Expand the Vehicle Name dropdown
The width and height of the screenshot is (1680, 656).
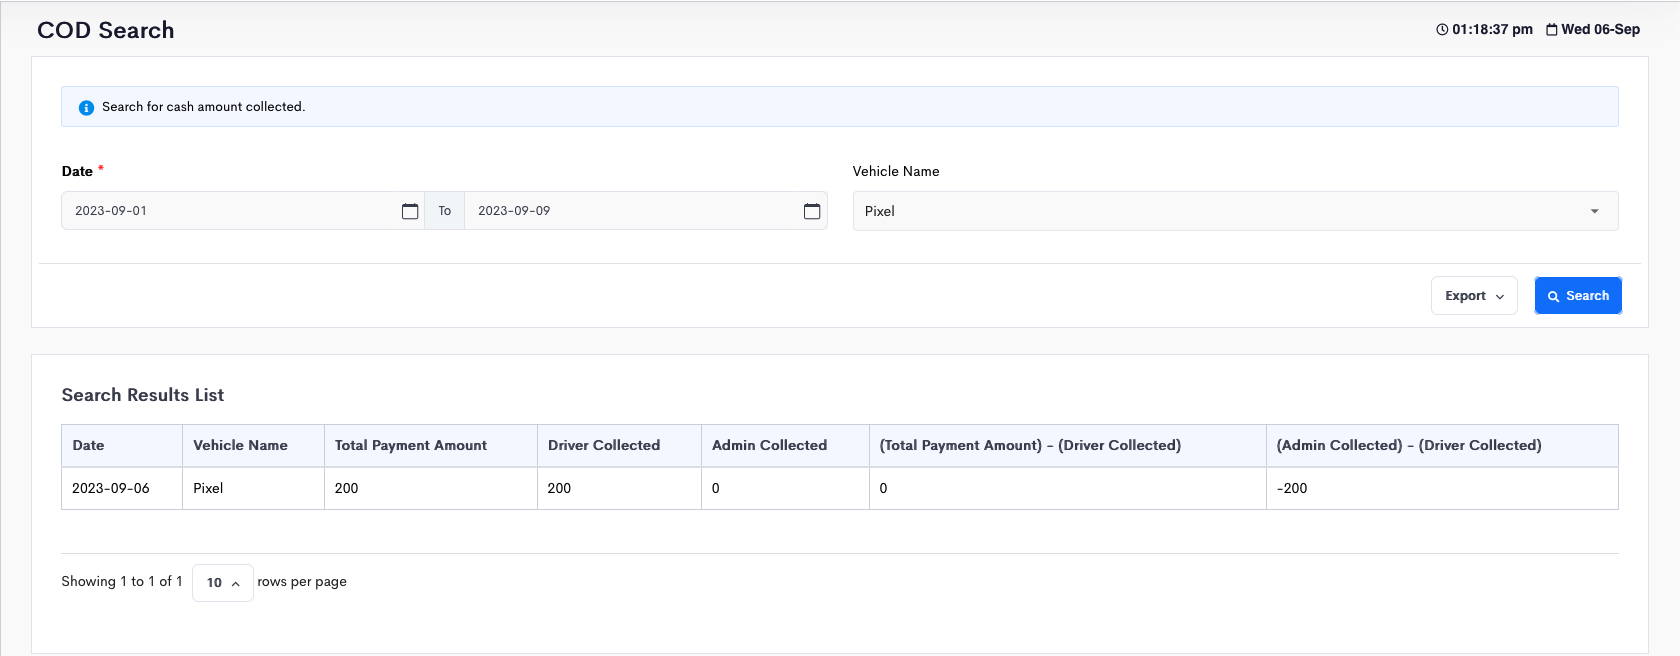pos(1235,211)
